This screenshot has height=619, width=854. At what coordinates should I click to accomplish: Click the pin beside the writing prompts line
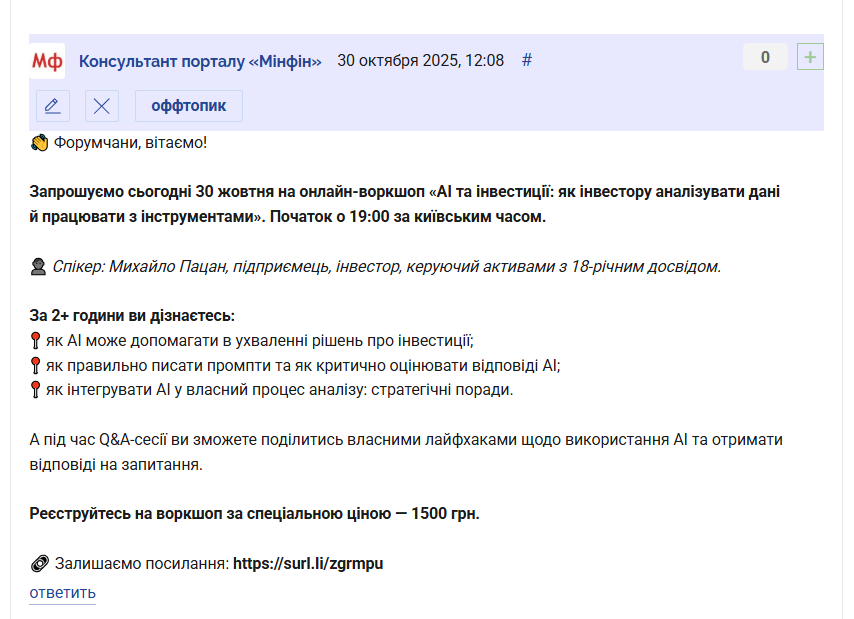36,365
